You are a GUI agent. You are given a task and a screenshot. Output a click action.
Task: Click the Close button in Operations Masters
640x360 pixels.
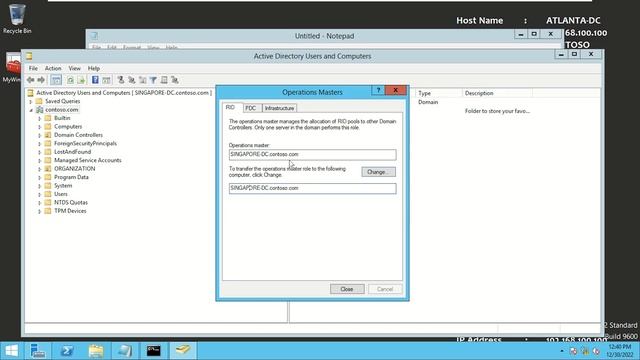coord(347,289)
